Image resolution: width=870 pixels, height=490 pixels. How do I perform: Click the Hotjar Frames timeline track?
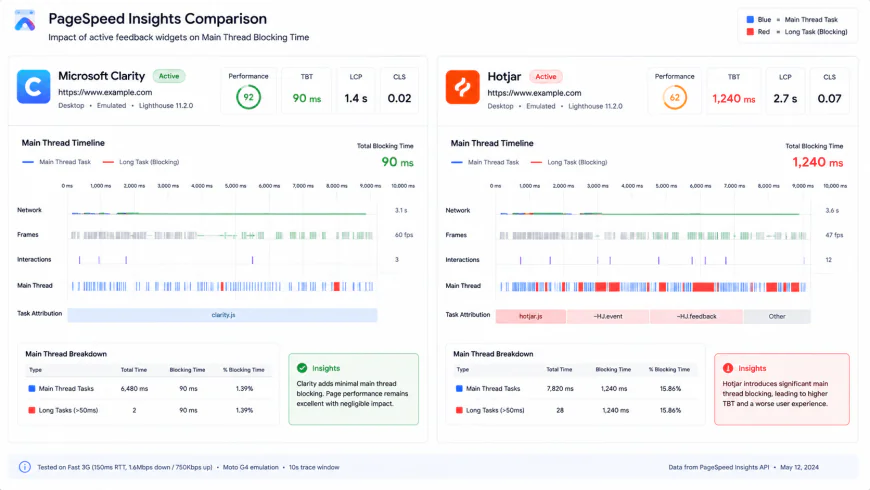[652, 236]
